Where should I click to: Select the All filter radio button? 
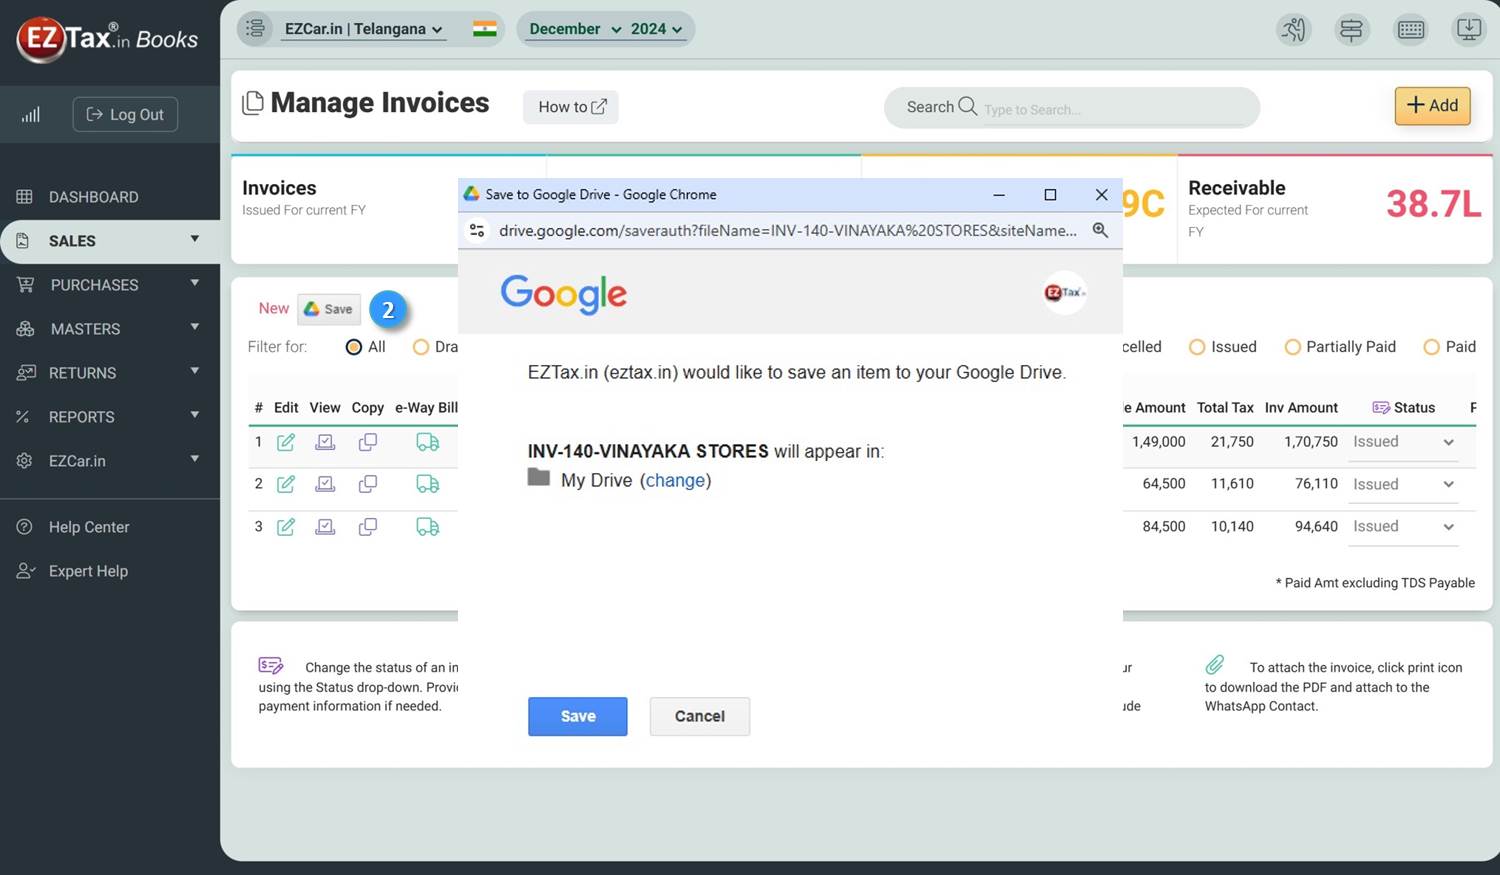354,347
